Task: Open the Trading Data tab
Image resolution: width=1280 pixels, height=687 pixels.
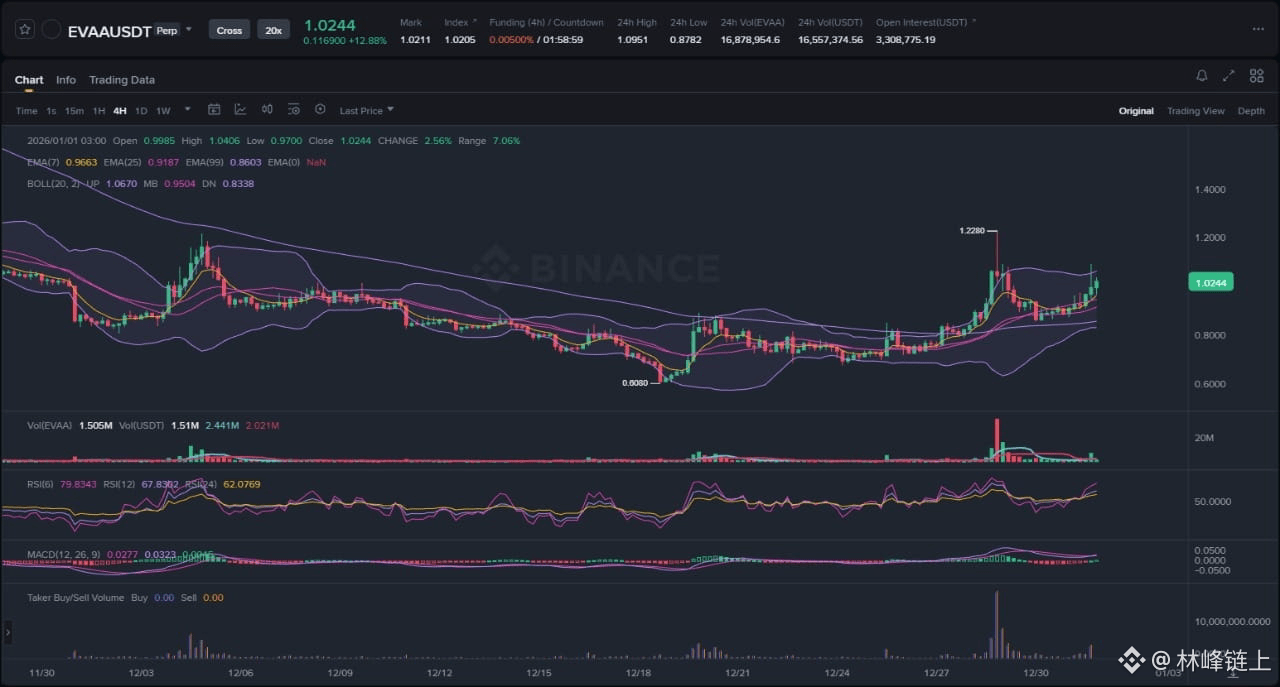Action: 122,80
